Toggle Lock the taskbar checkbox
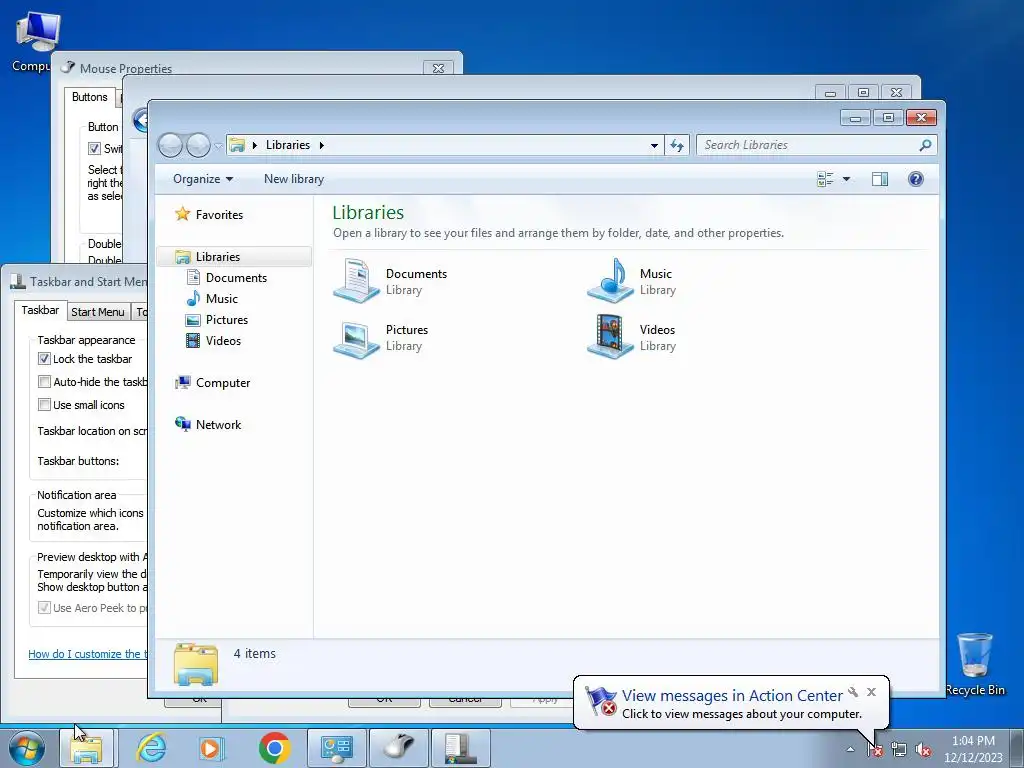Image resolution: width=1024 pixels, height=768 pixels. [x=44, y=359]
